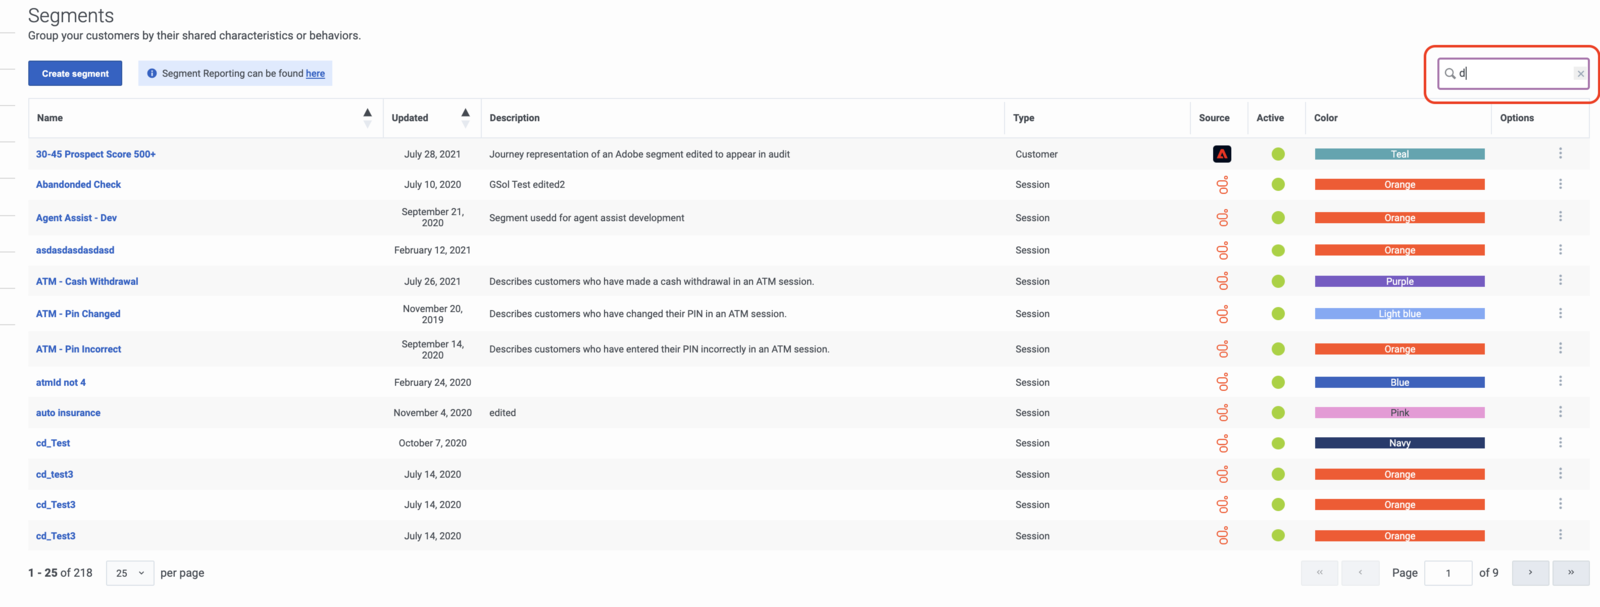Click the Description column header
The width and height of the screenshot is (1600, 607).
(514, 118)
